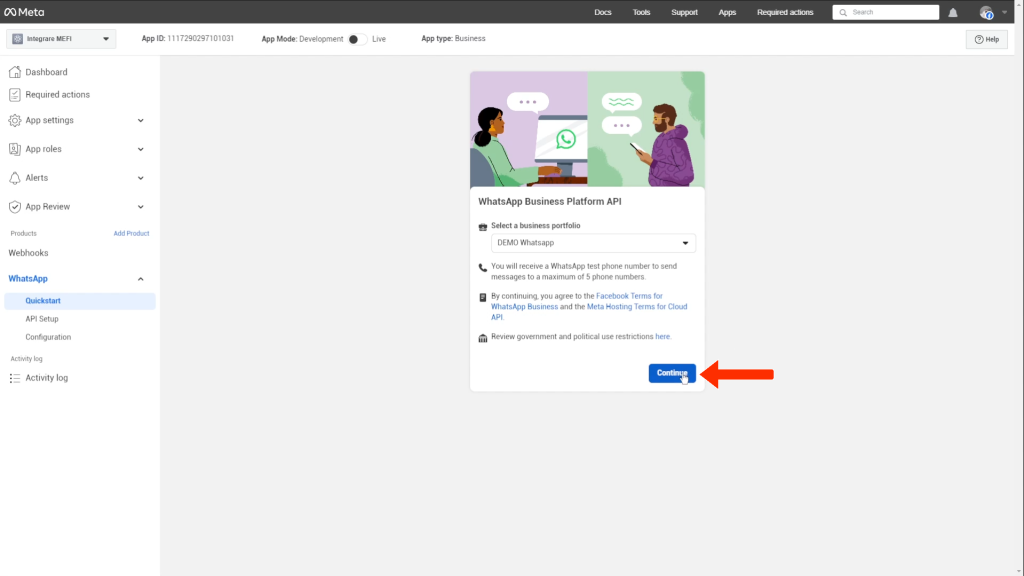
Task: Click the 'WhatsApp Business Platform API' heading
Action: (x=550, y=202)
